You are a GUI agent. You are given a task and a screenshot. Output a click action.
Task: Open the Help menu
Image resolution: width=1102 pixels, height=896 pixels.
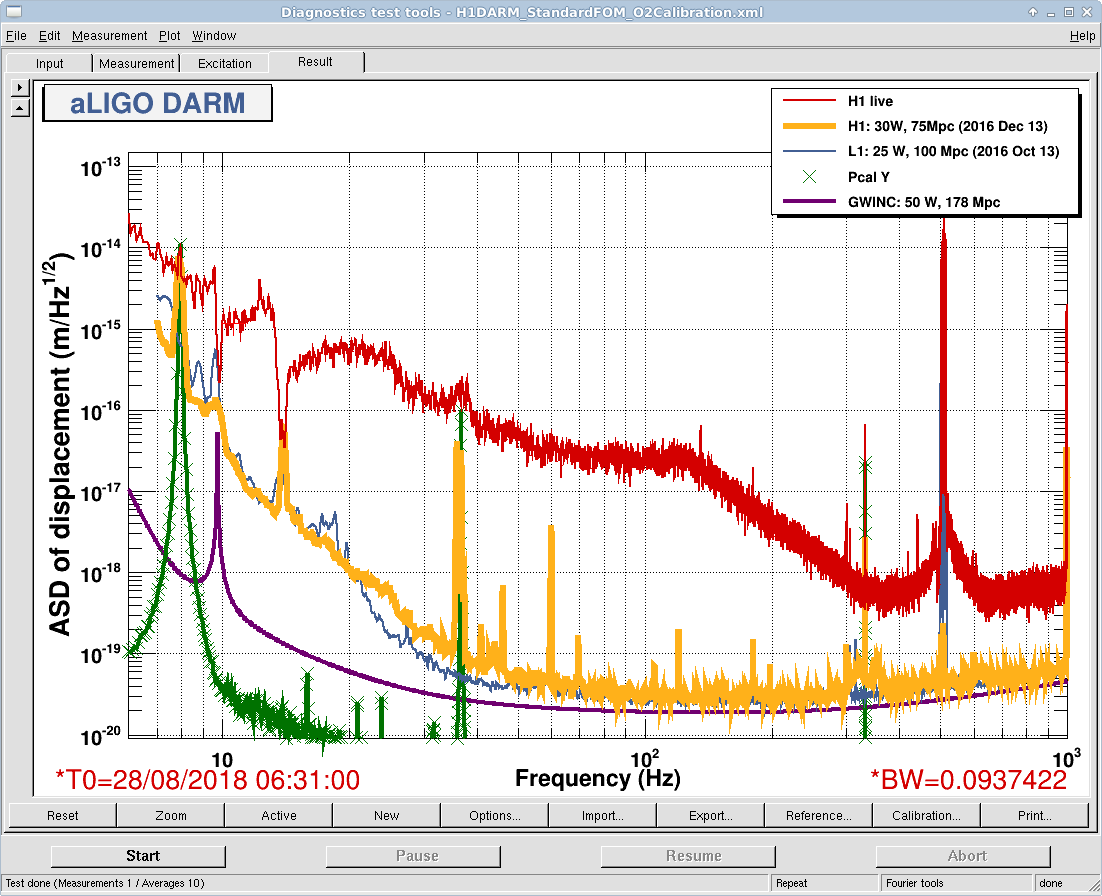1082,36
